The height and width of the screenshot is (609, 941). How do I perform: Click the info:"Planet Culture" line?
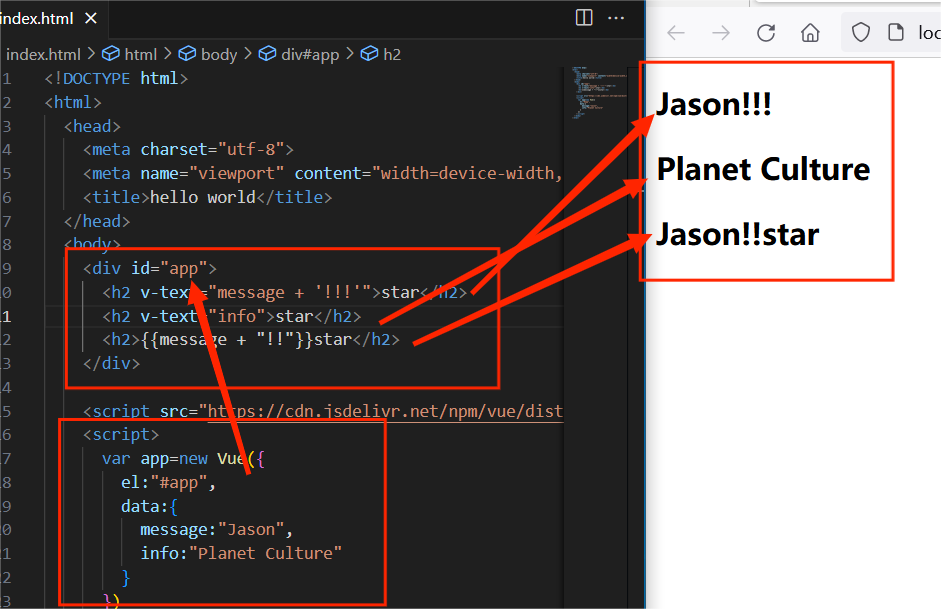click(x=241, y=553)
